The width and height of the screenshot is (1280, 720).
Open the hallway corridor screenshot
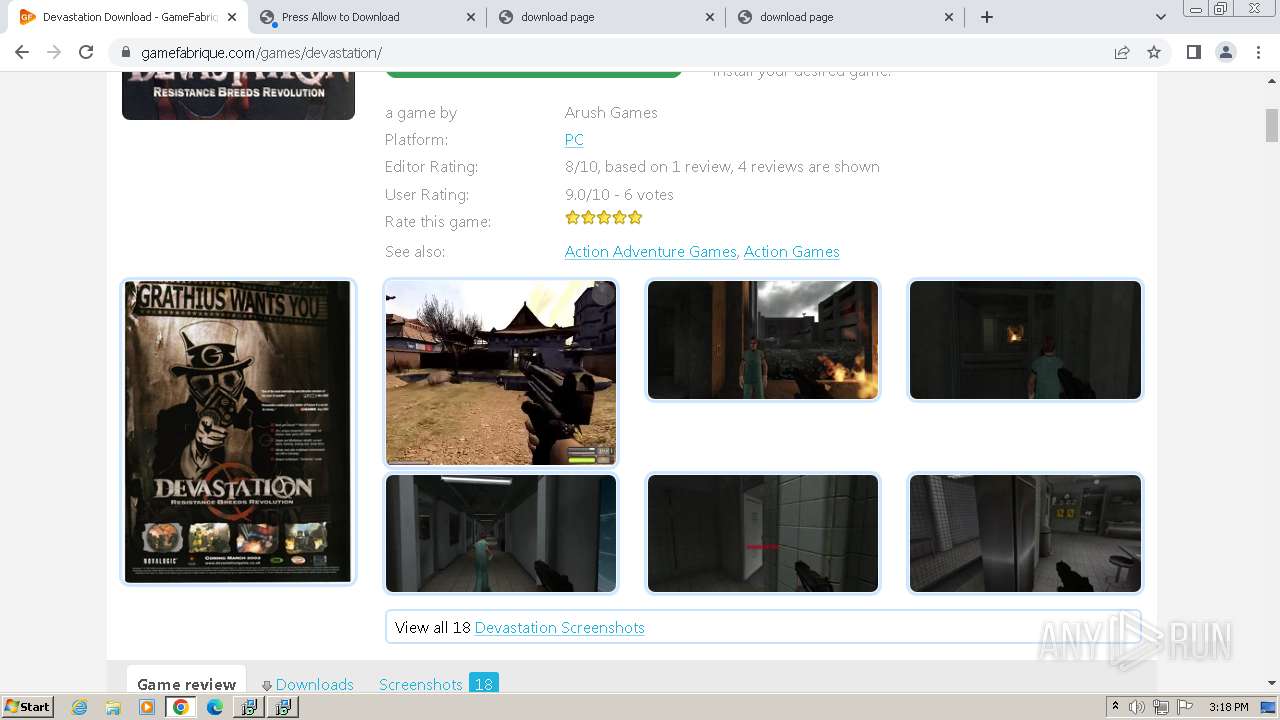click(x=501, y=533)
